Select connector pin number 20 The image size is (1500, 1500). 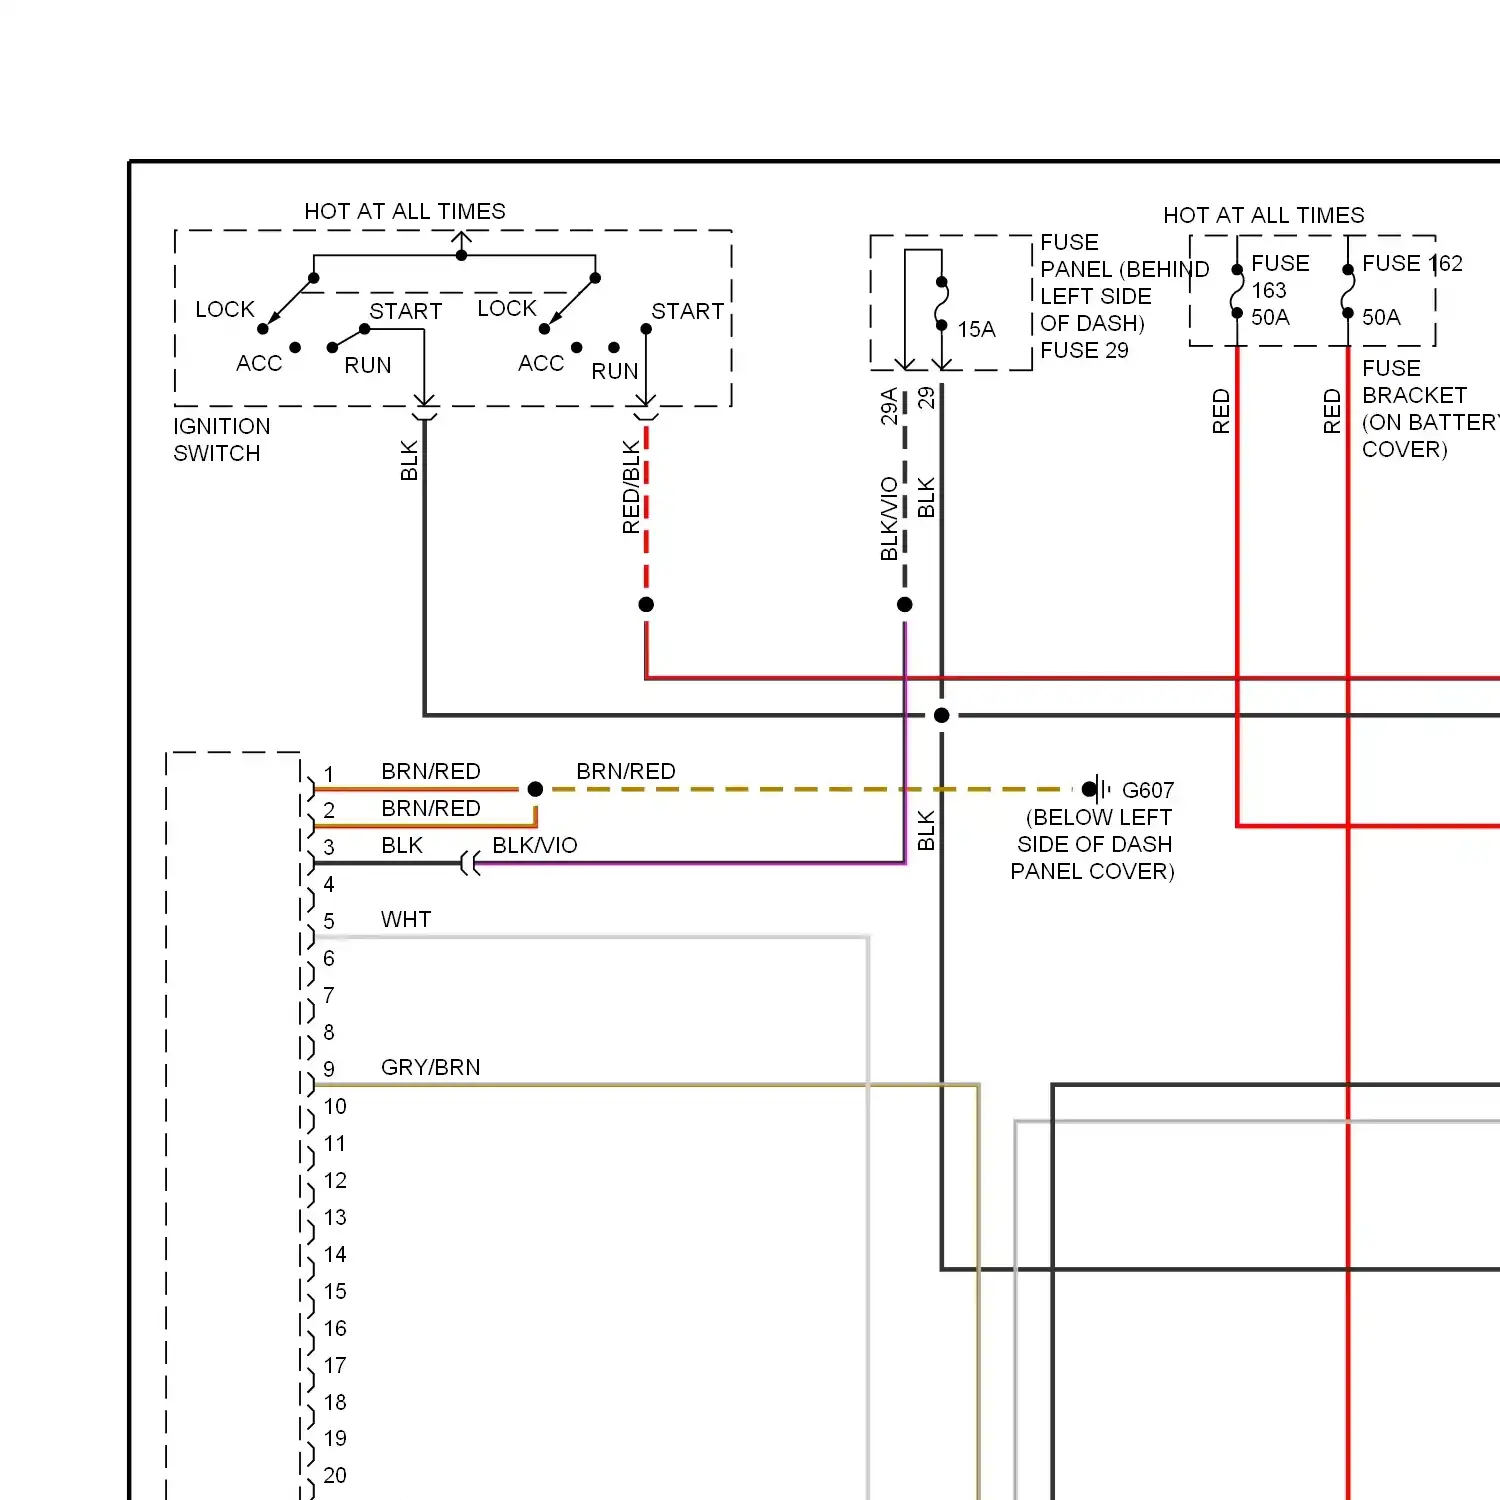(335, 1475)
